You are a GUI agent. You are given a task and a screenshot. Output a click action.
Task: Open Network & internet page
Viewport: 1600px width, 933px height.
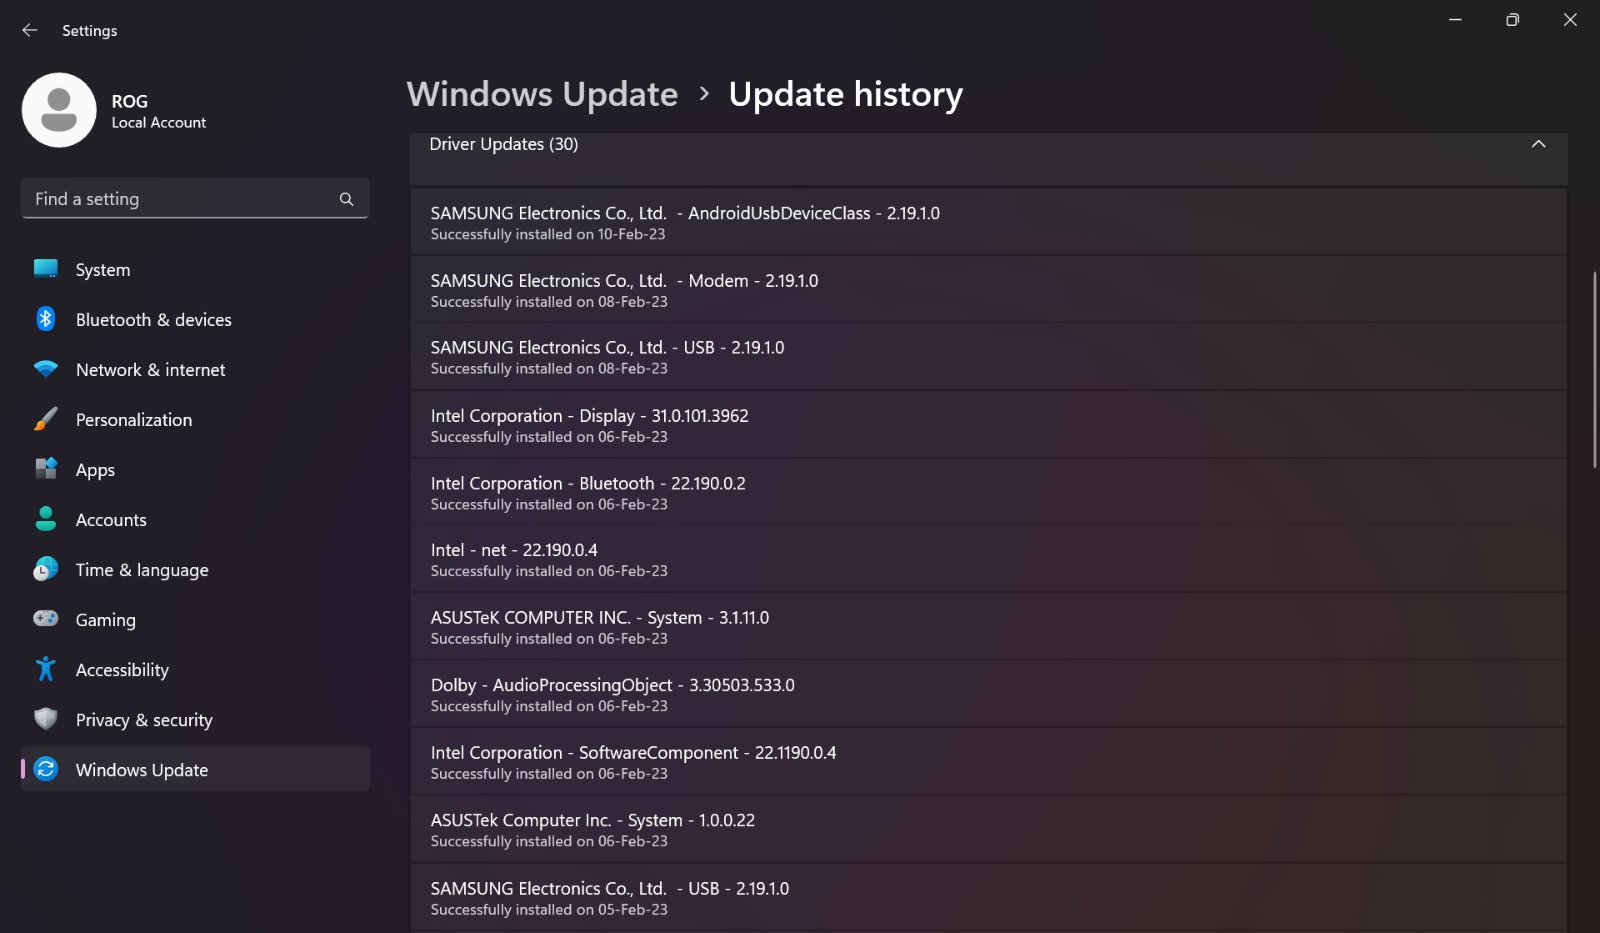pyautogui.click(x=195, y=369)
